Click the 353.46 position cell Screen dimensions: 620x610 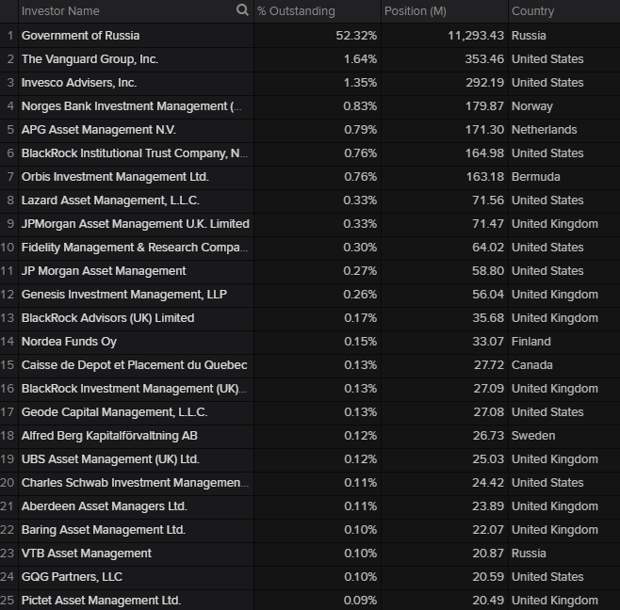(484, 59)
